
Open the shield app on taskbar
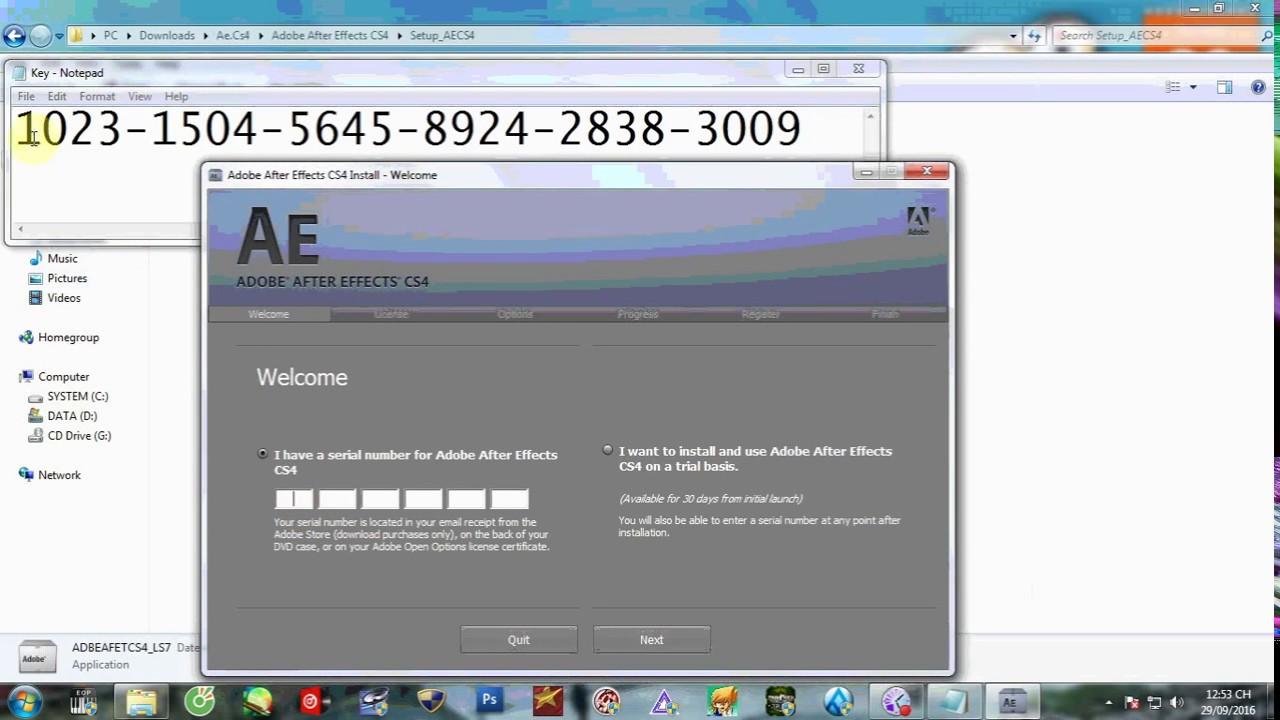coord(432,701)
